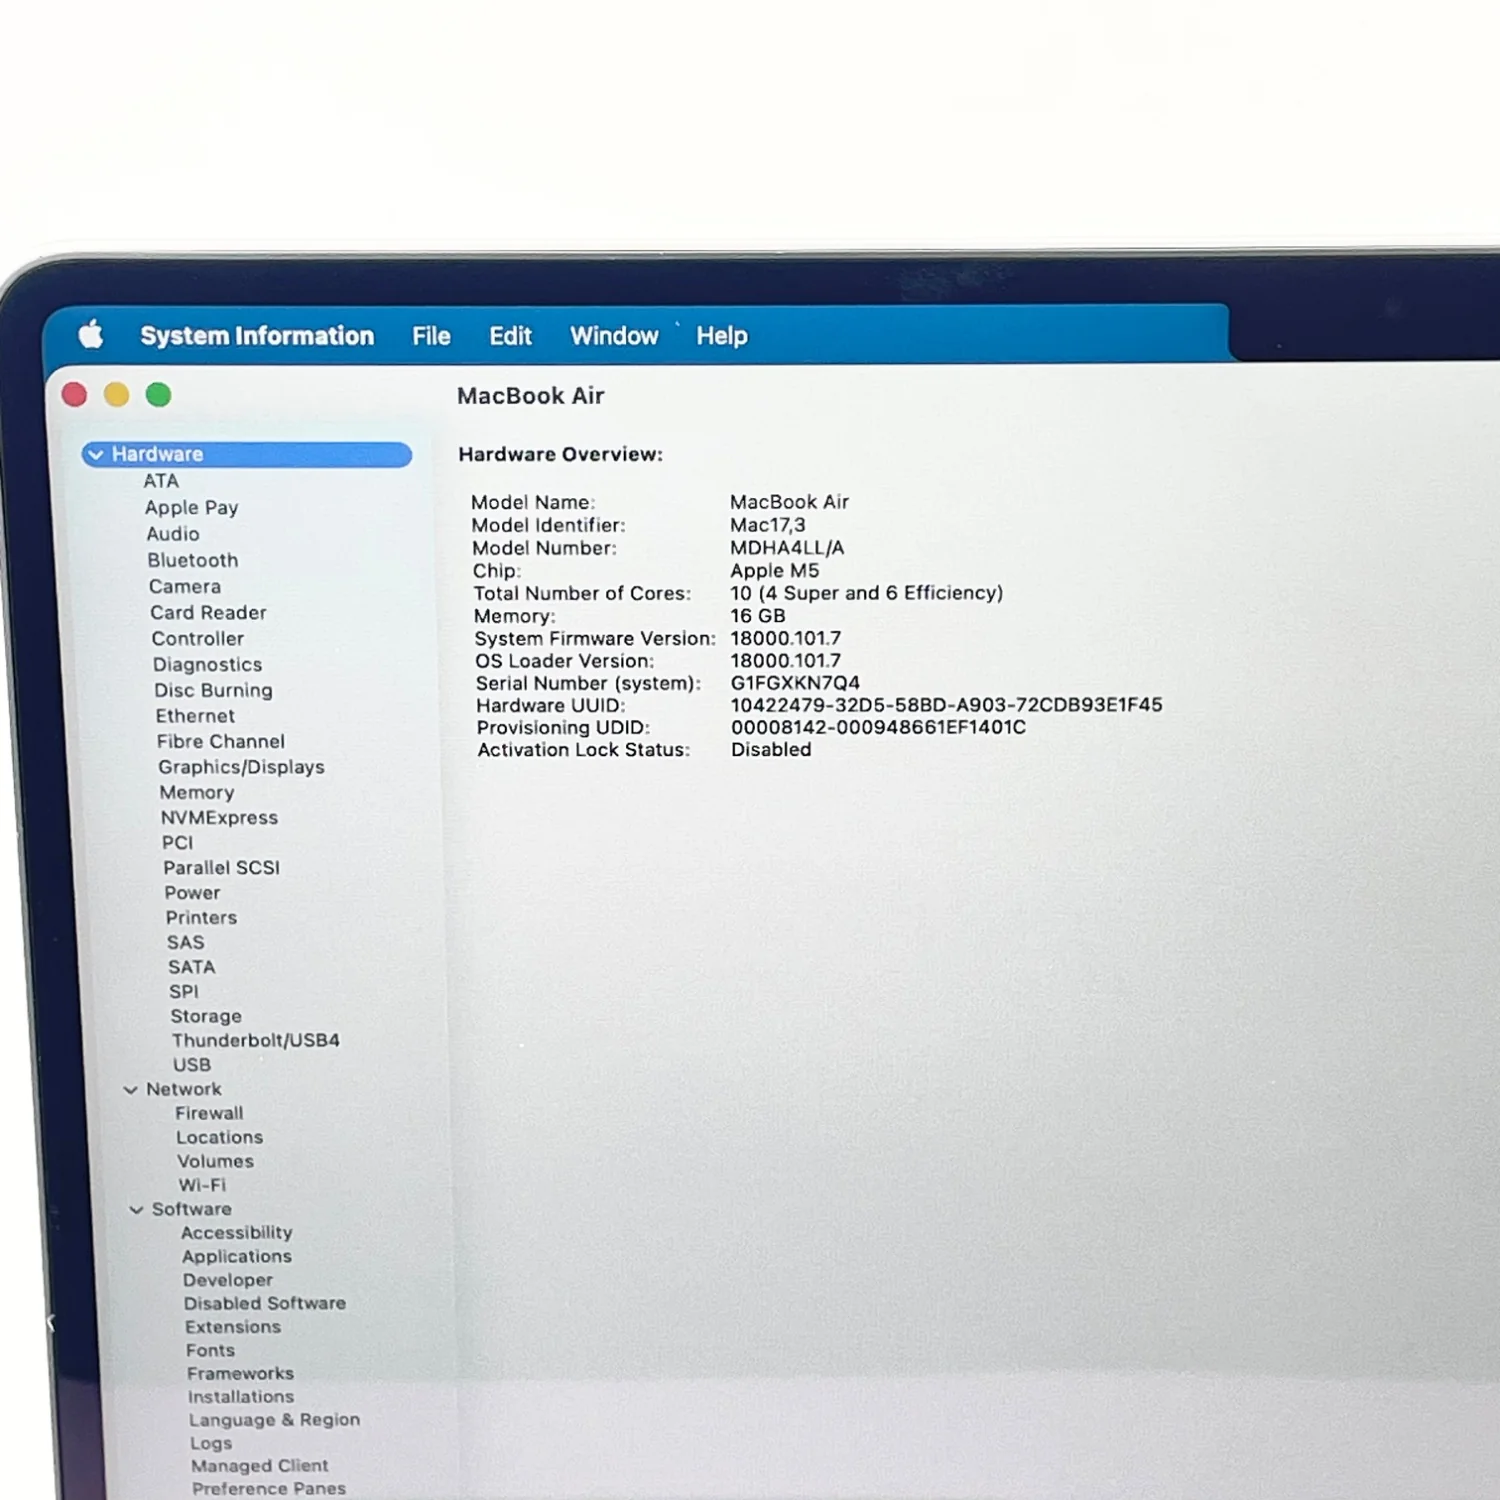Select Managed Client under Software
Screen dimensions: 1500x1500
click(260, 1466)
